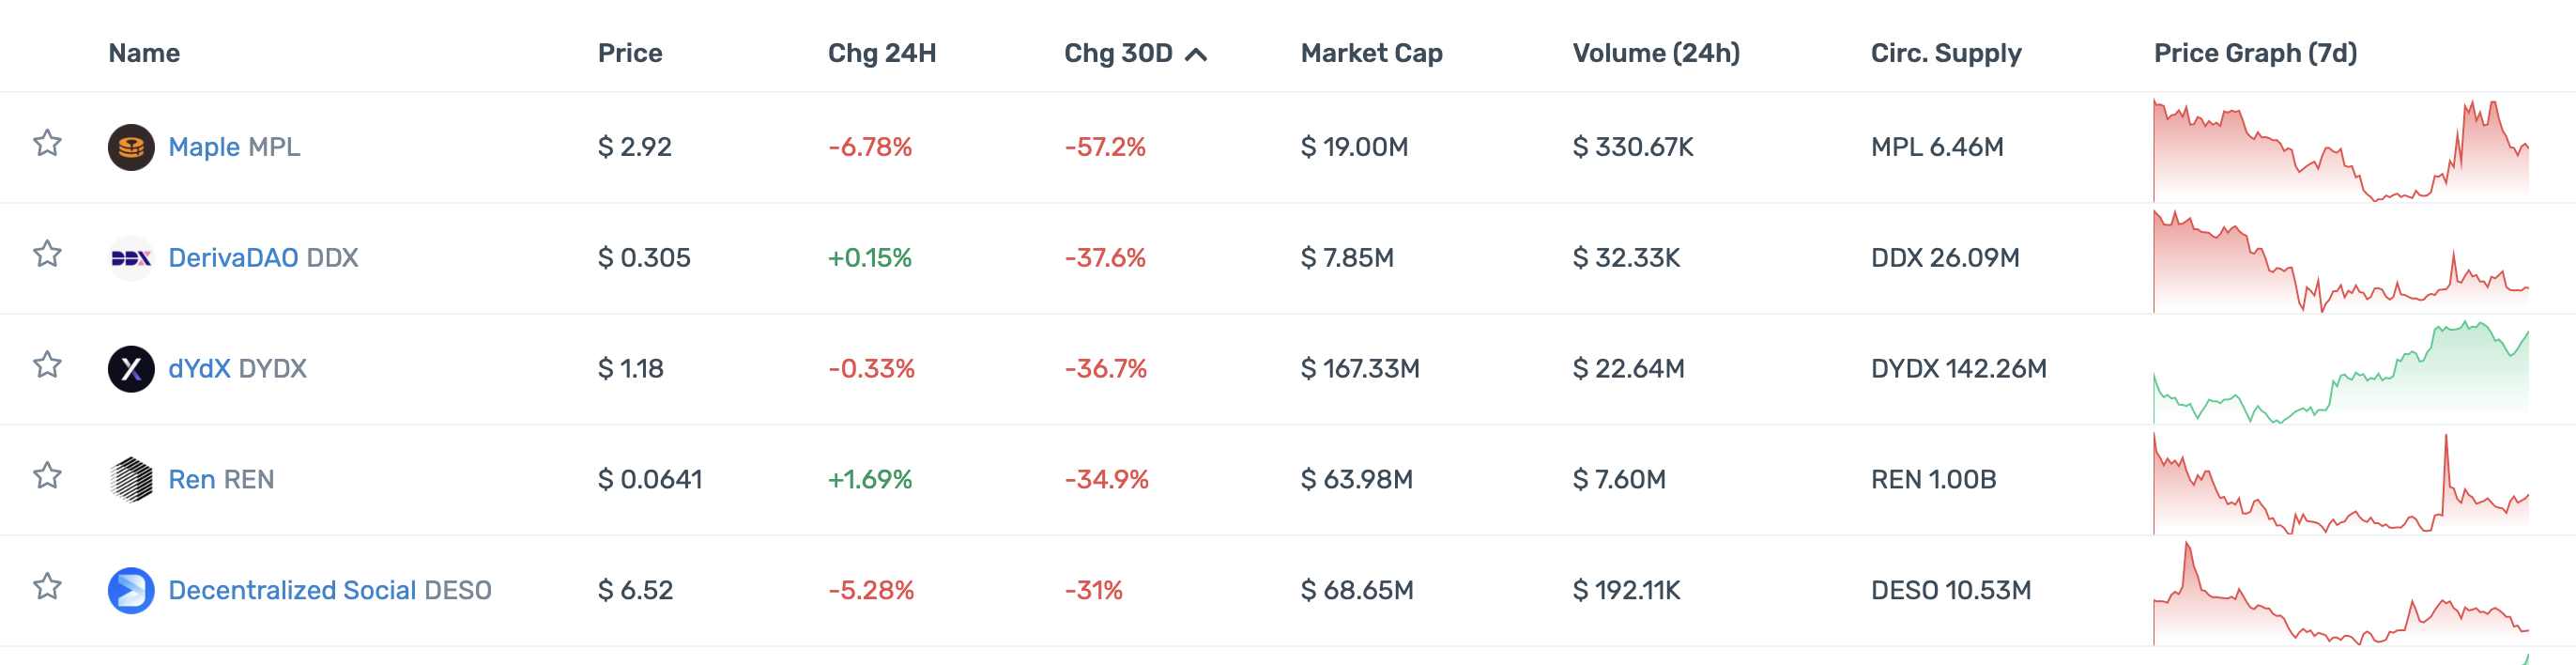
Task: Open the Decentralized Social DESO link
Action: tap(329, 590)
